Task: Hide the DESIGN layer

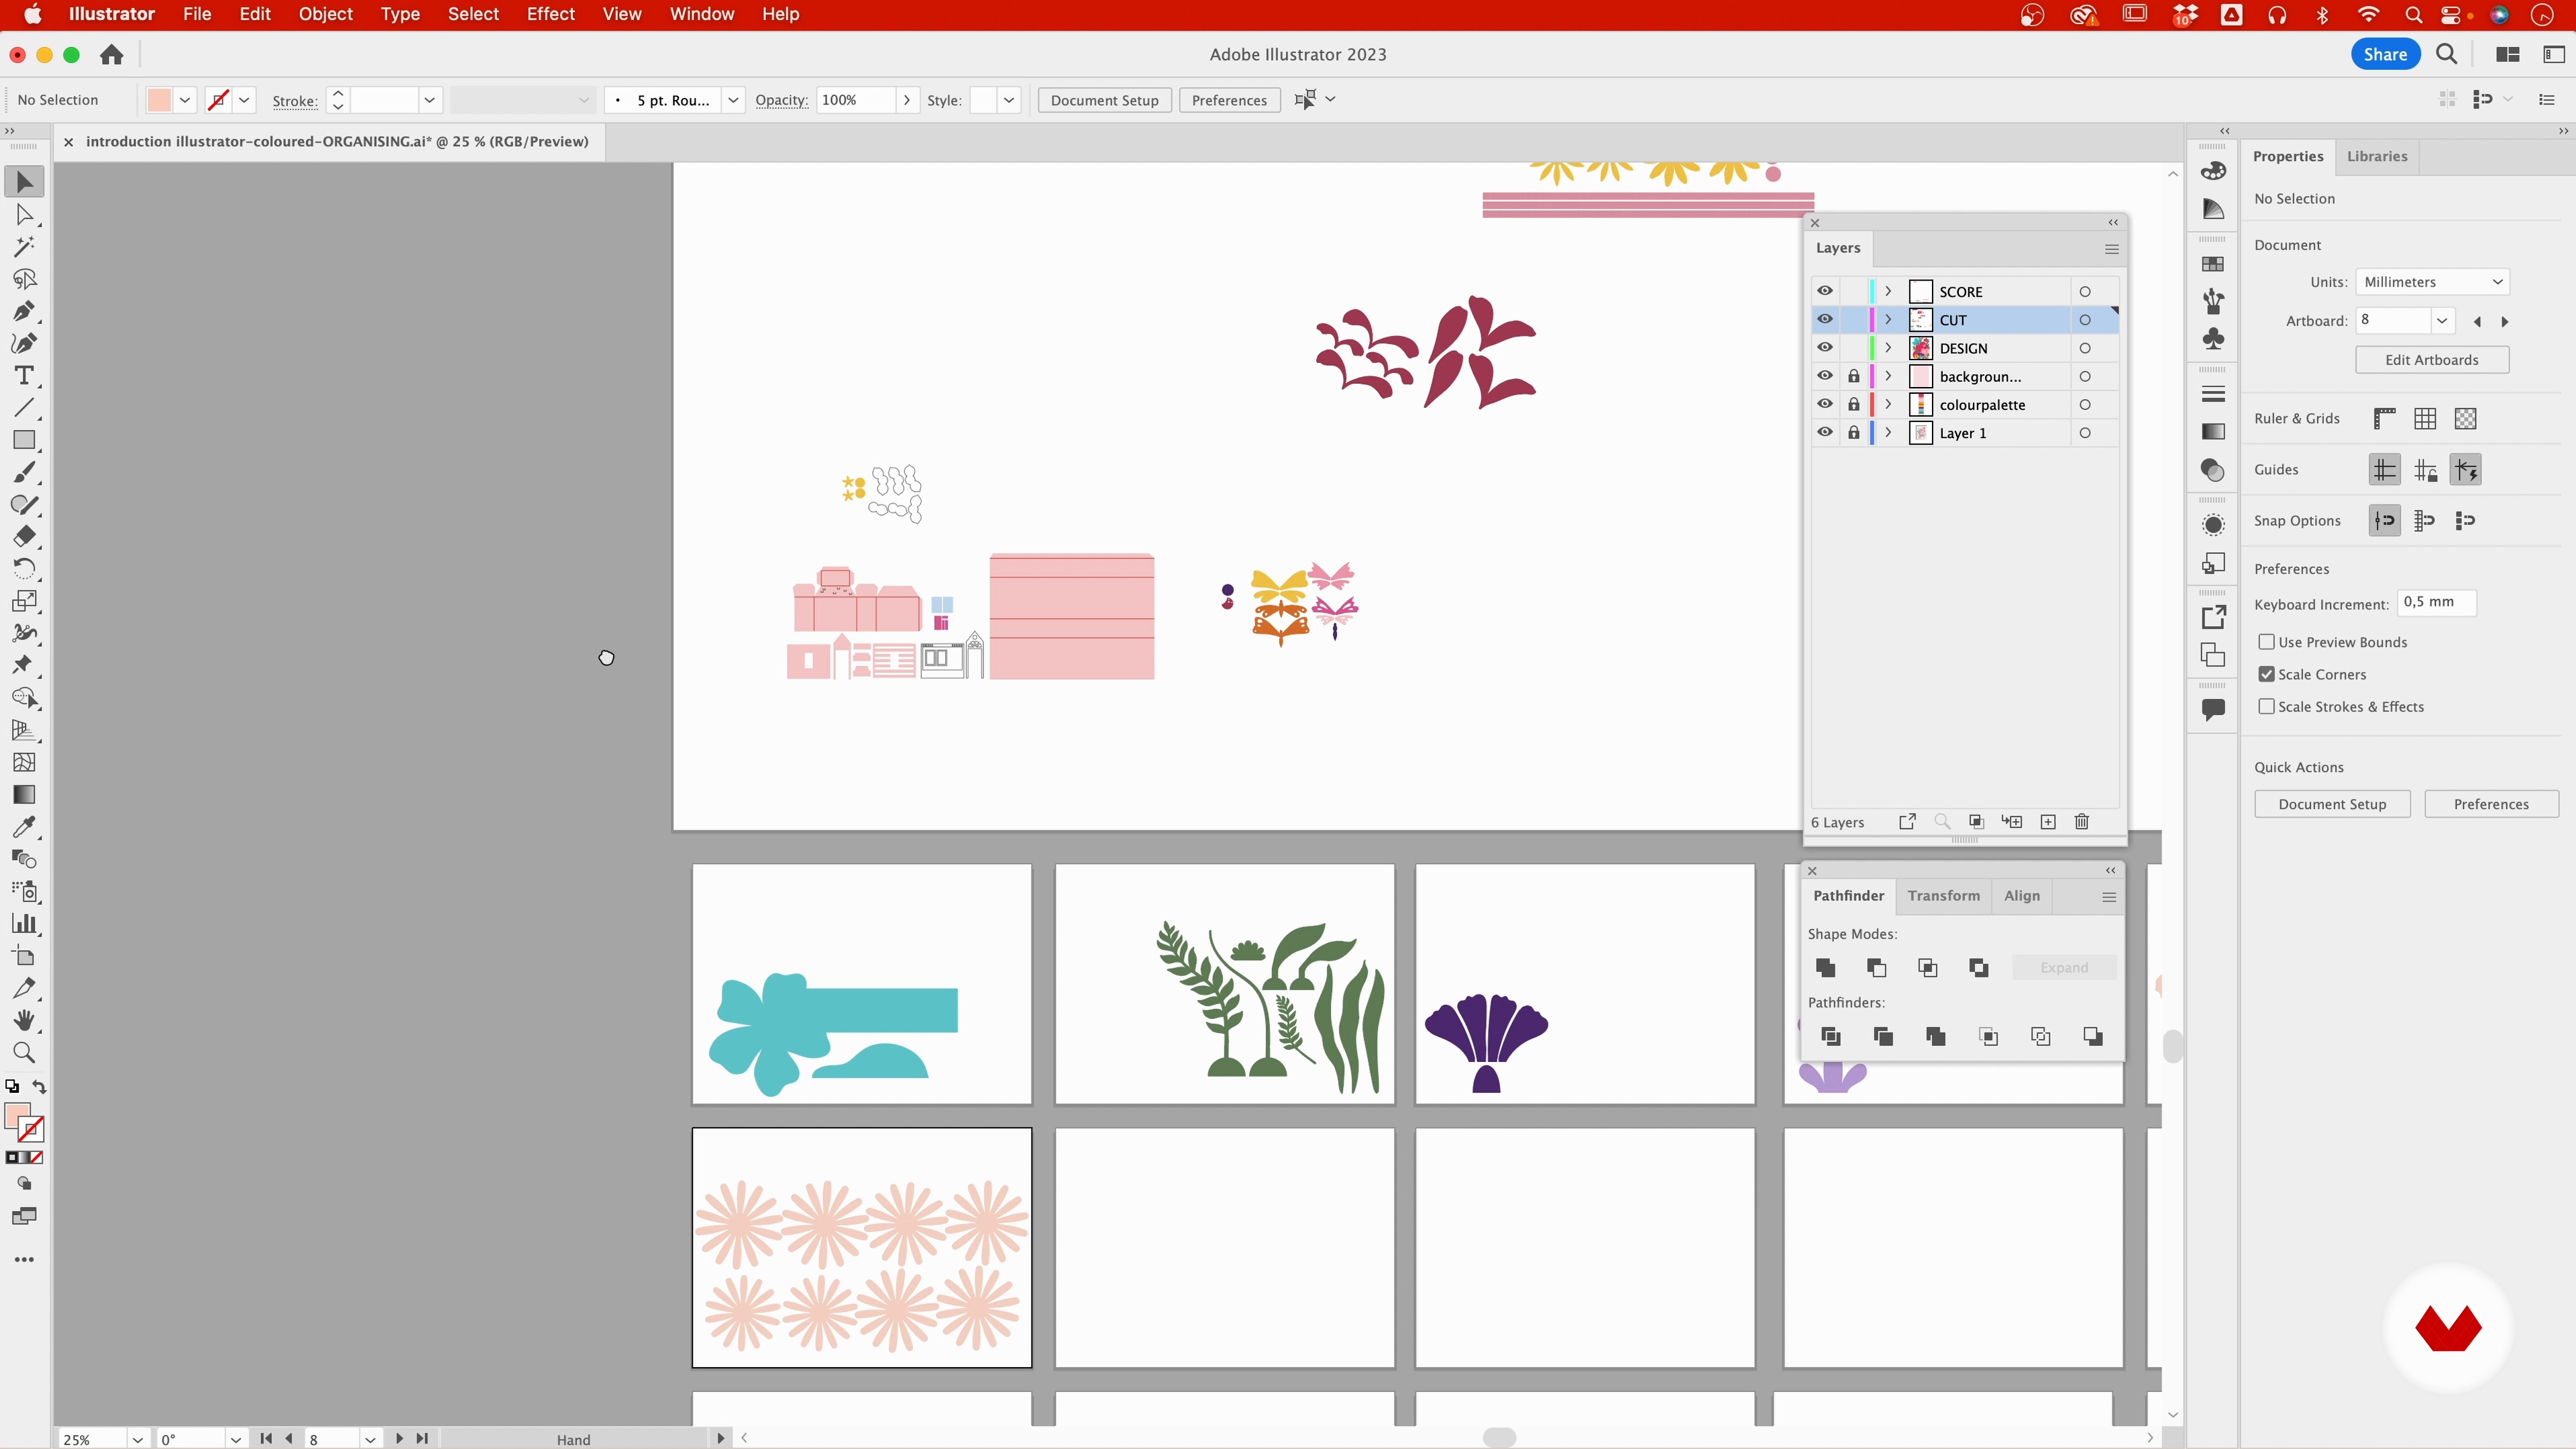Action: [1825, 347]
